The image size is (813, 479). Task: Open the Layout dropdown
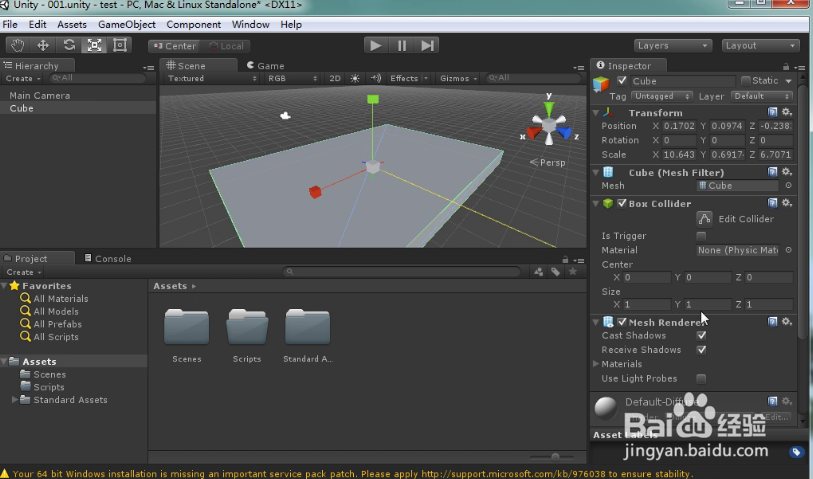click(x=760, y=46)
